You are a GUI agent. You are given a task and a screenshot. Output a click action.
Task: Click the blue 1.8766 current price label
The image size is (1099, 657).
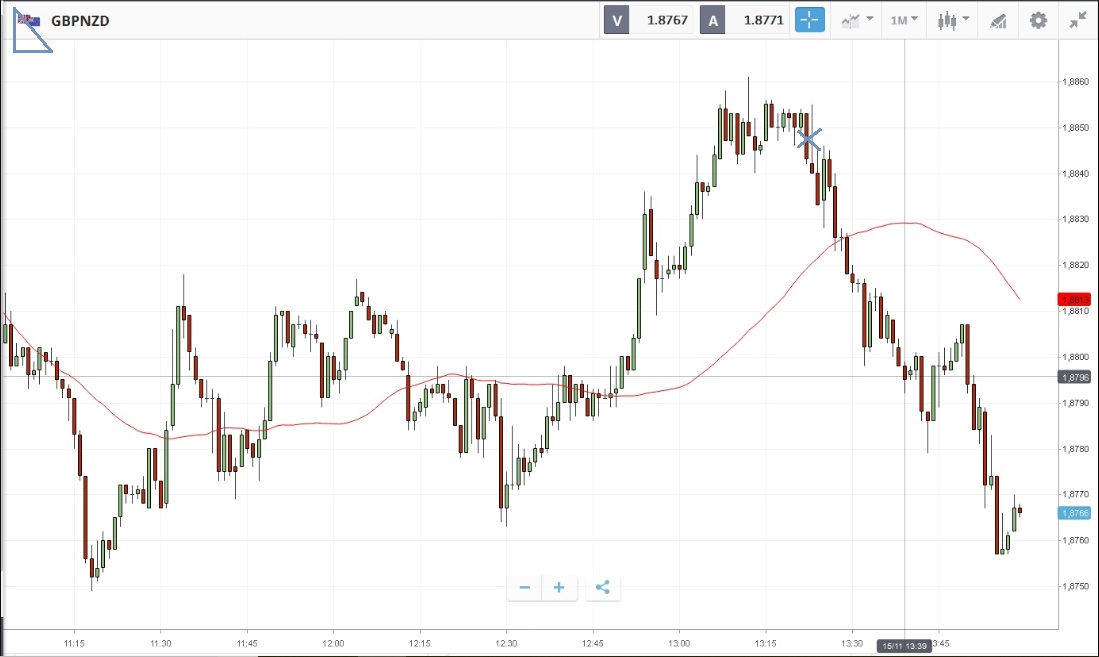(x=1076, y=513)
